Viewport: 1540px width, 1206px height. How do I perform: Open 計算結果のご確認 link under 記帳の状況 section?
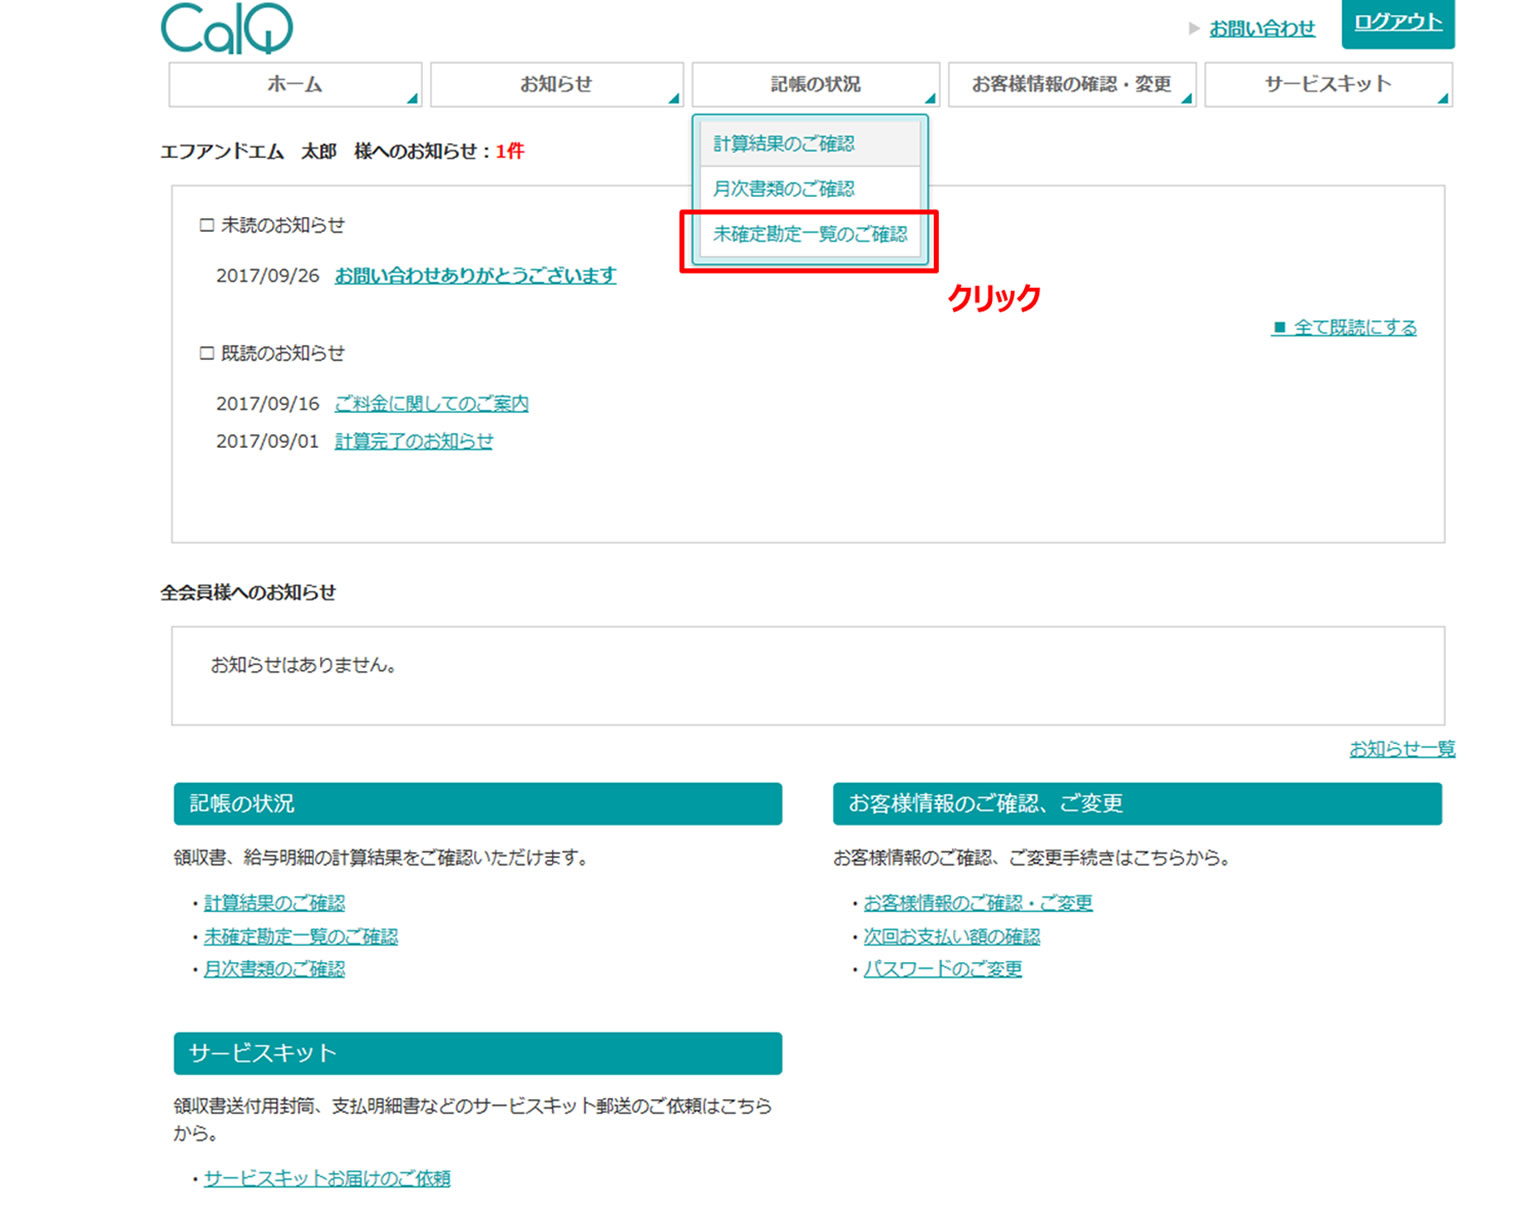coord(274,903)
